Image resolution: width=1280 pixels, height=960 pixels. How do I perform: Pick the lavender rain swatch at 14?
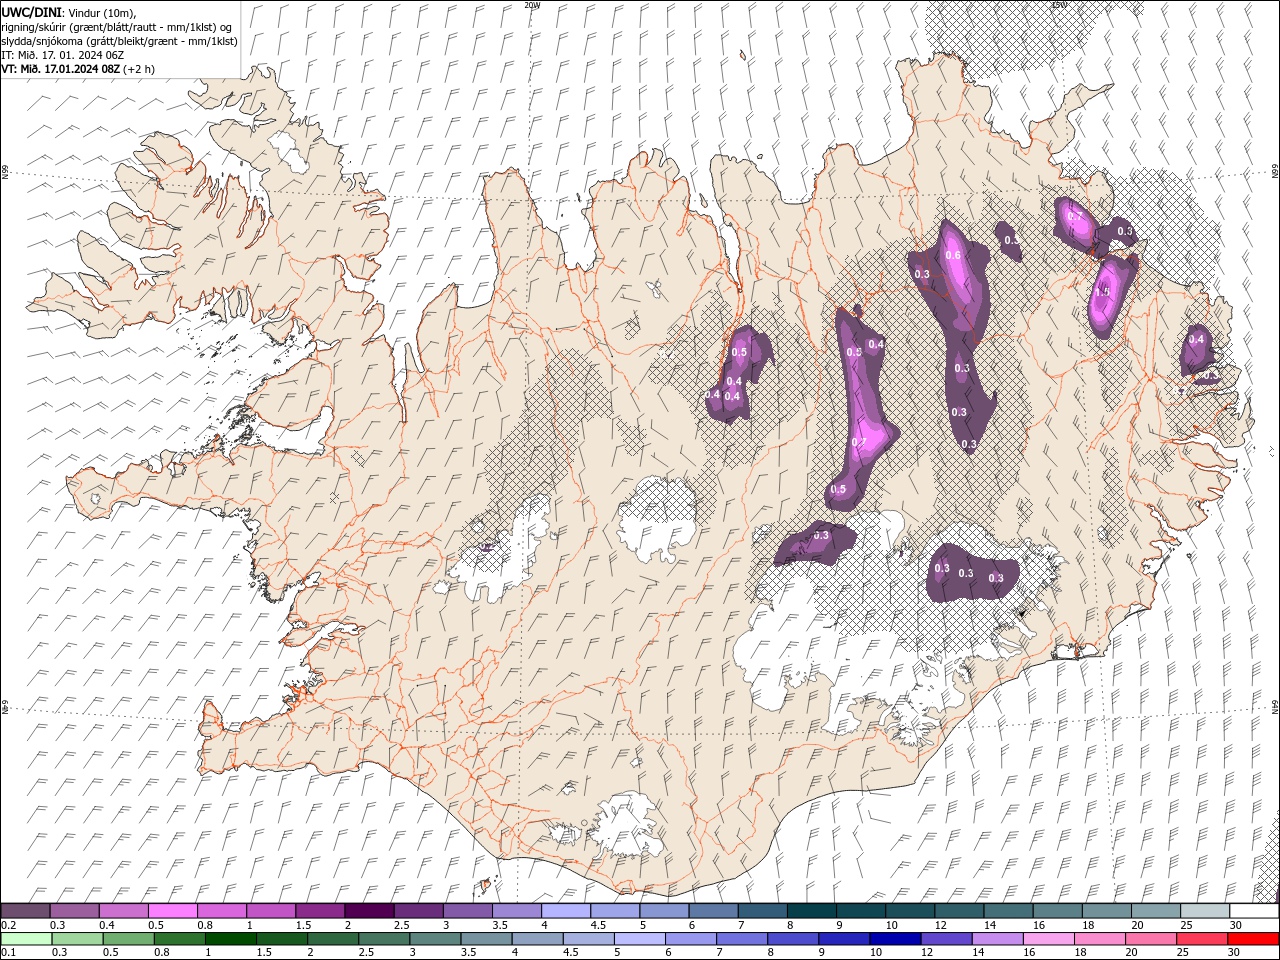(997, 939)
